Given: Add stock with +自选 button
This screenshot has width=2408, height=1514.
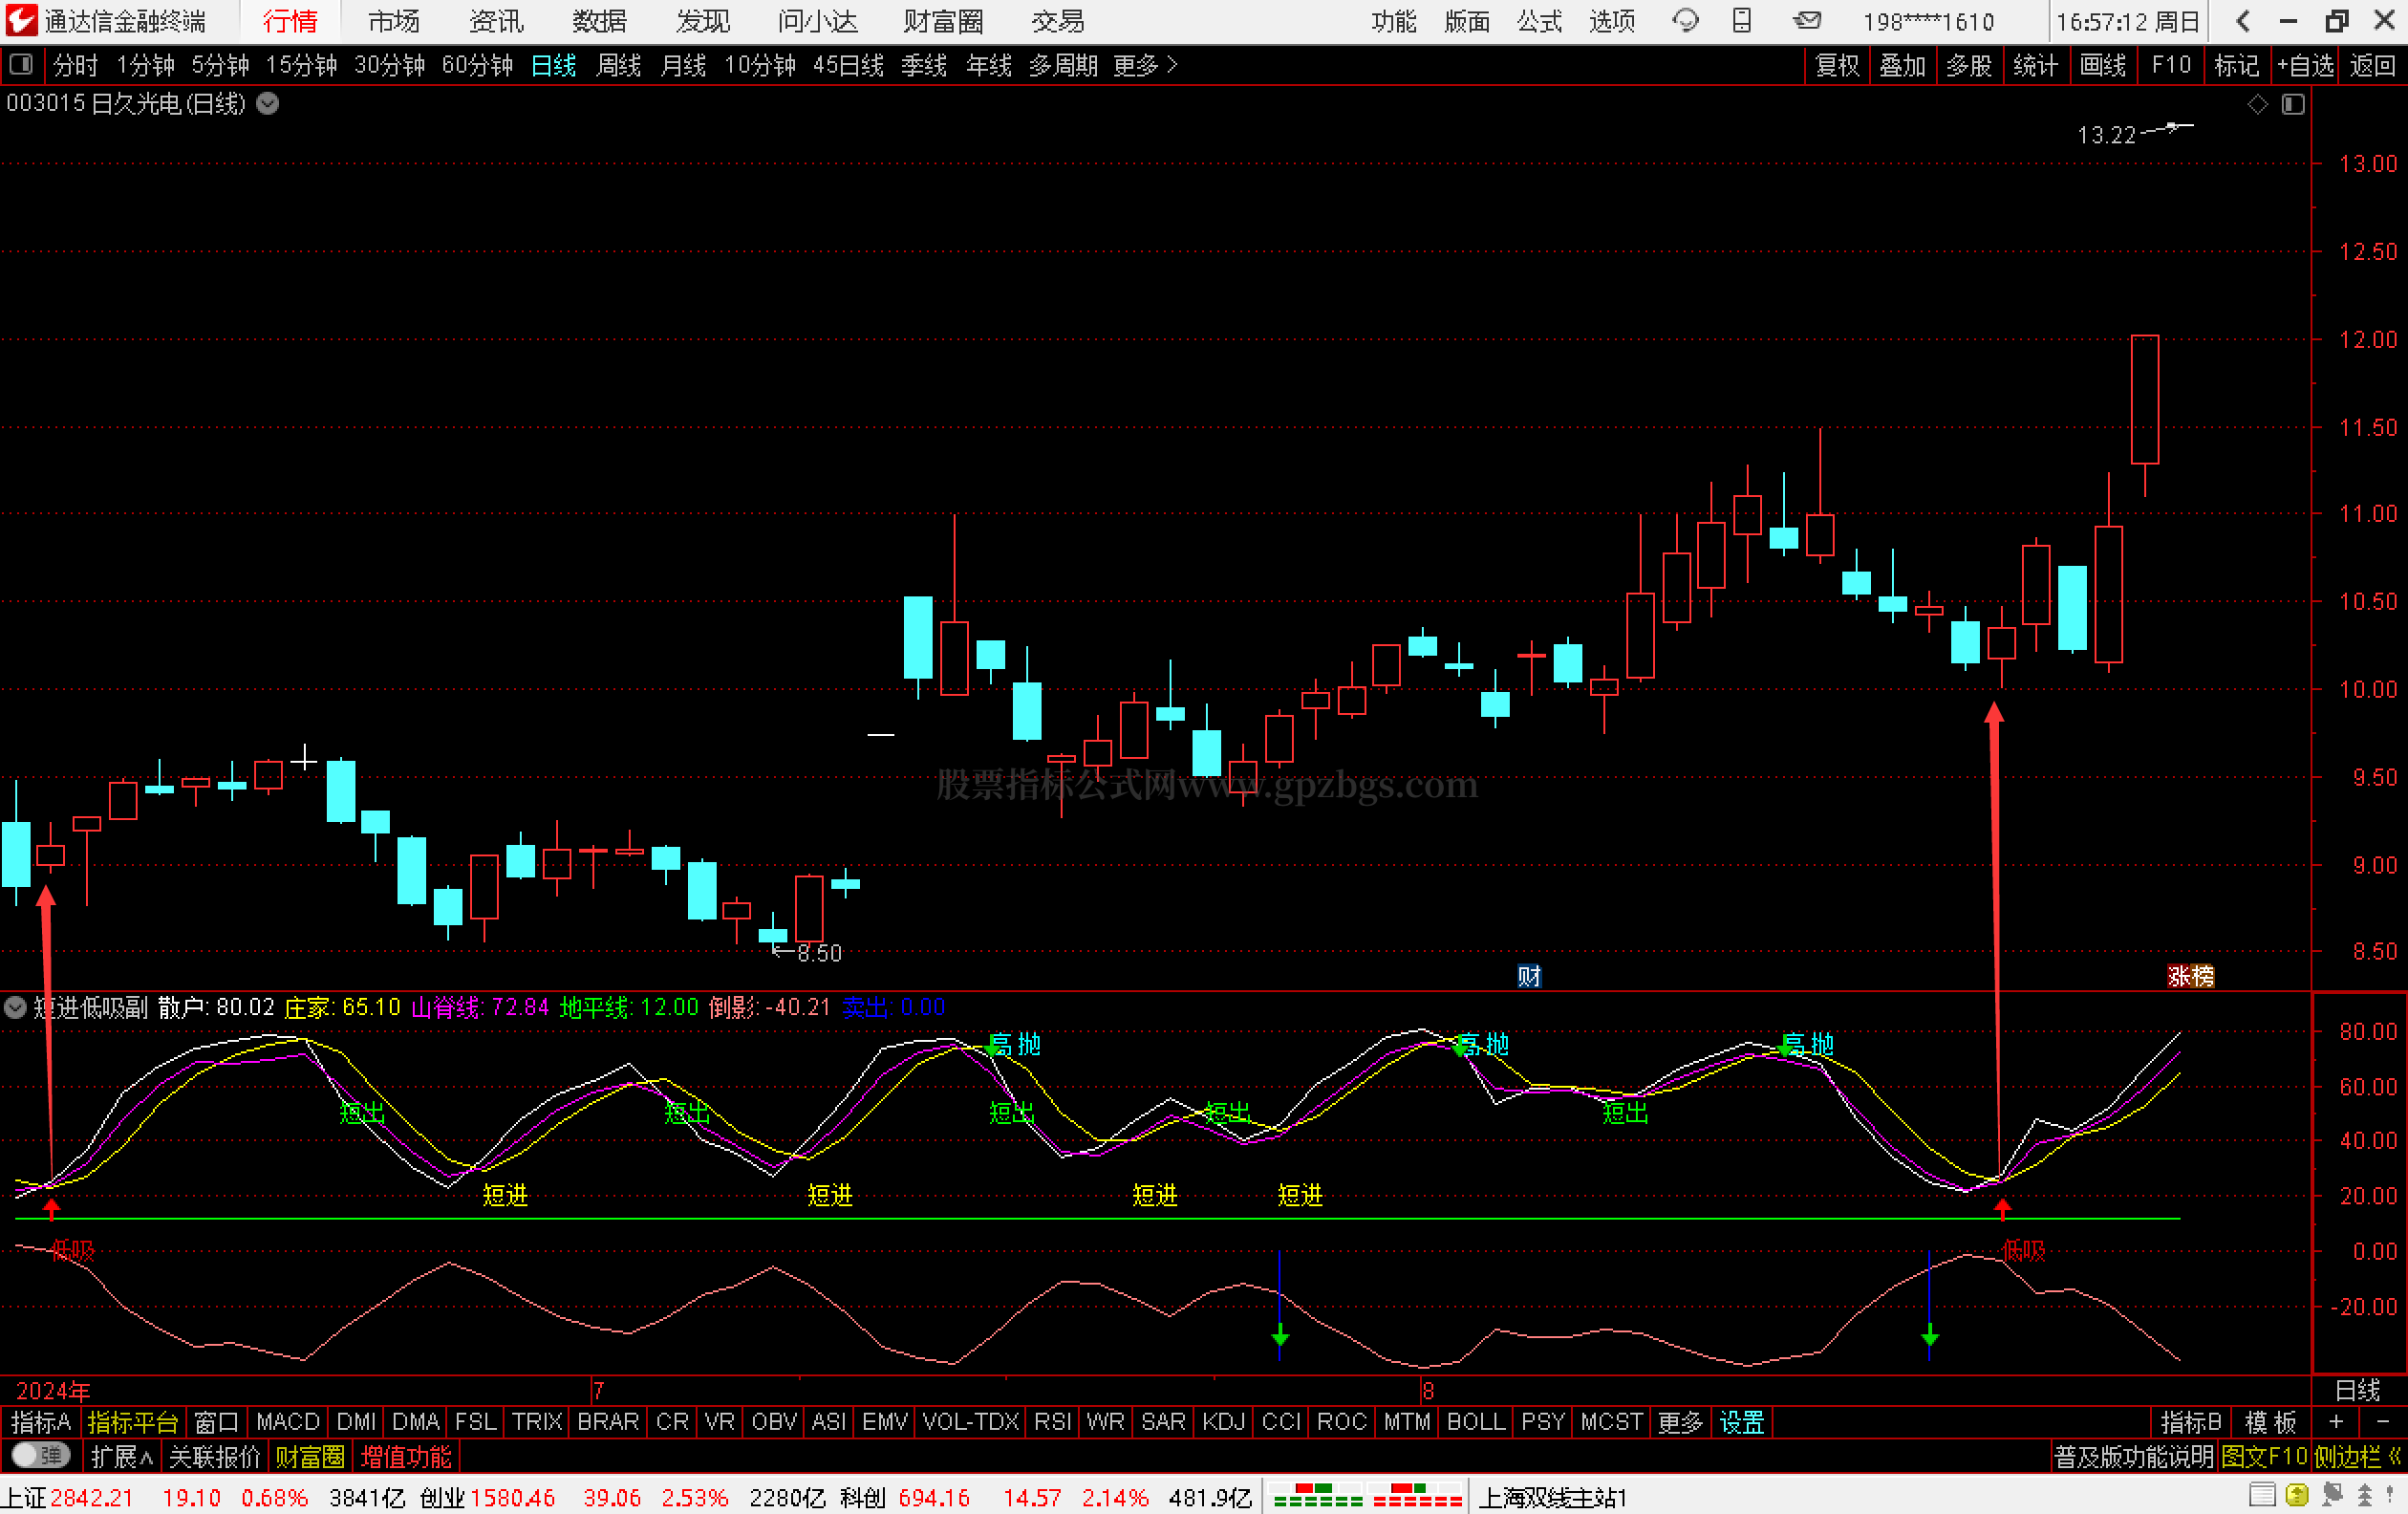Looking at the screenshot, I should [2305, 65].
